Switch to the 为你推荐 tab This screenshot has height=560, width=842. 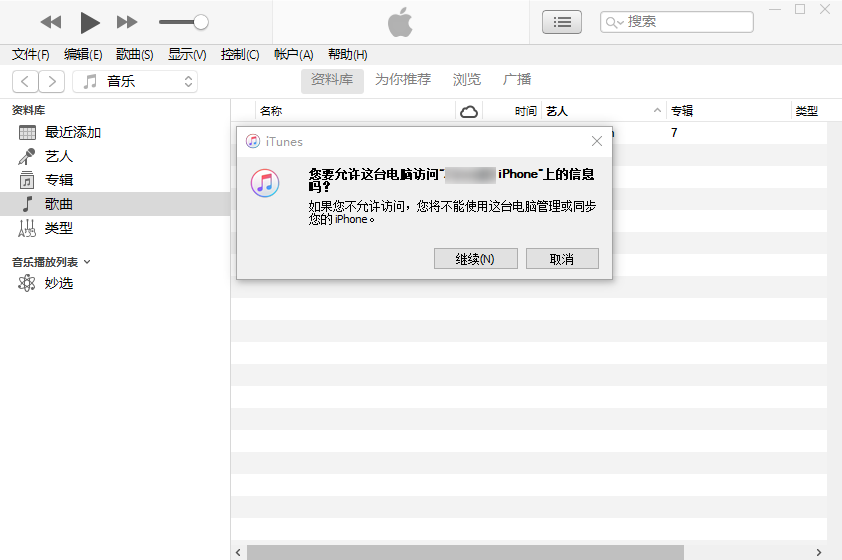403,80
